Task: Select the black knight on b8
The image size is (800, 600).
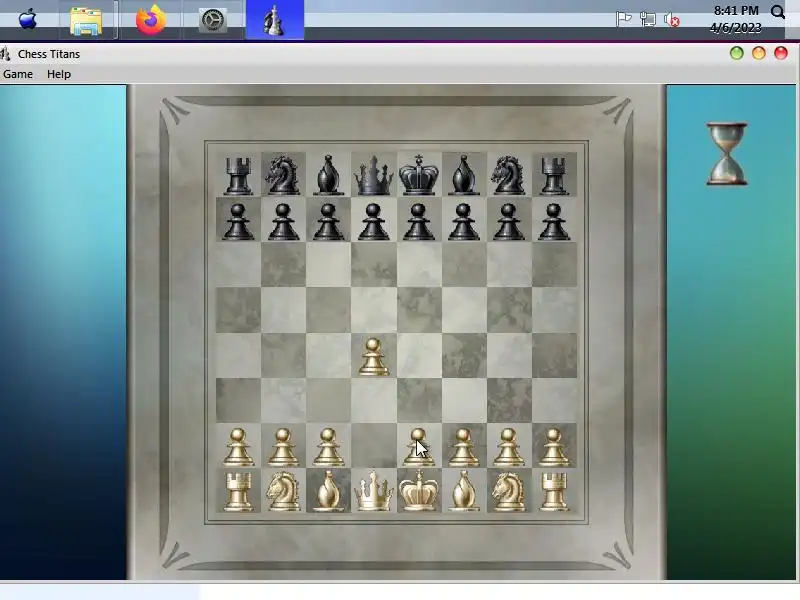Action: click(283, 176)
